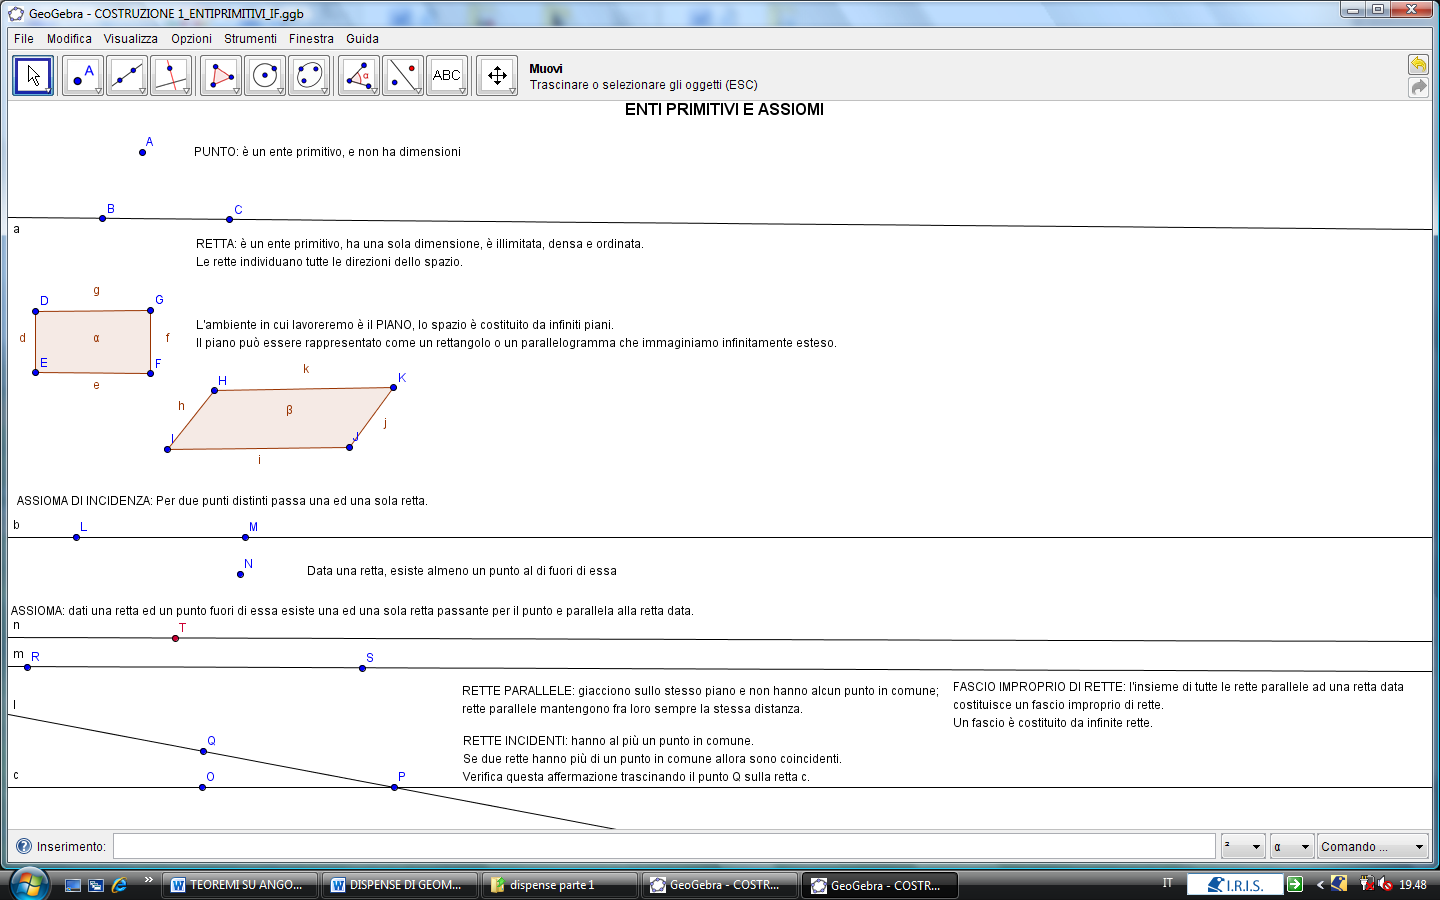Open the input bar help icon
Viewport: 1440px width, 900px height.
pyautogui.click(x=24, y=846)
